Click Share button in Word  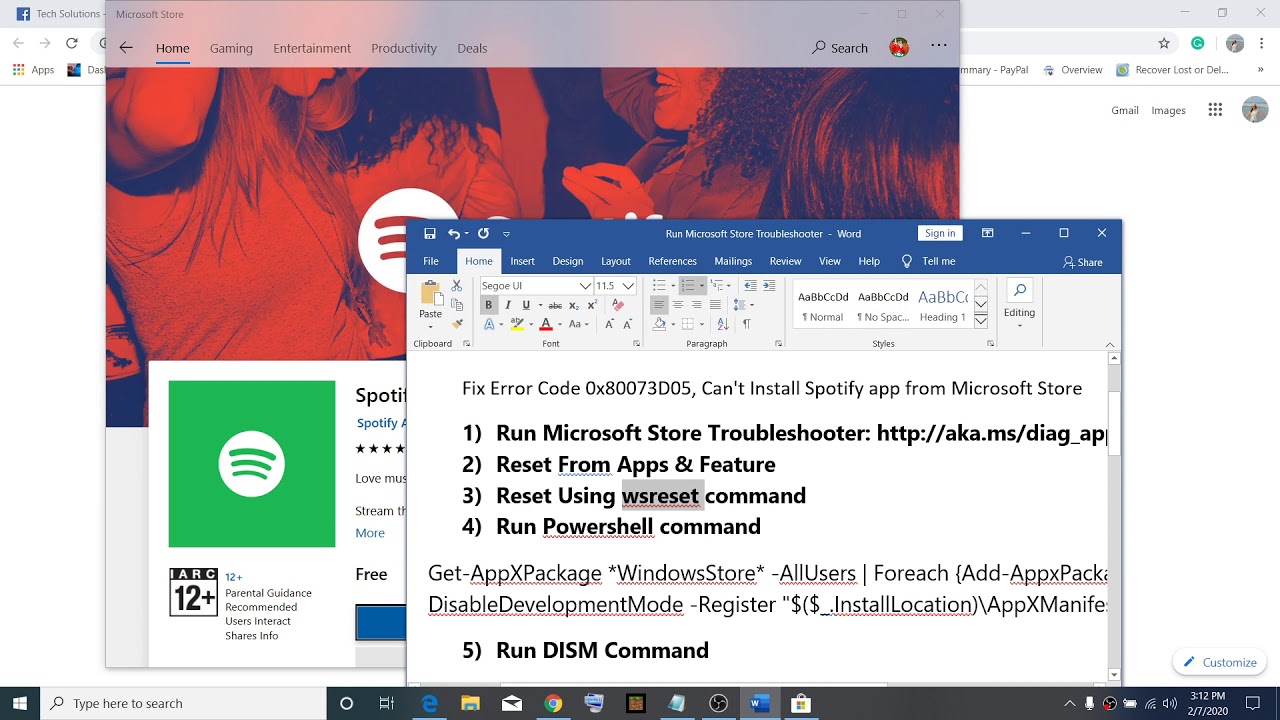click(1083, 262)
